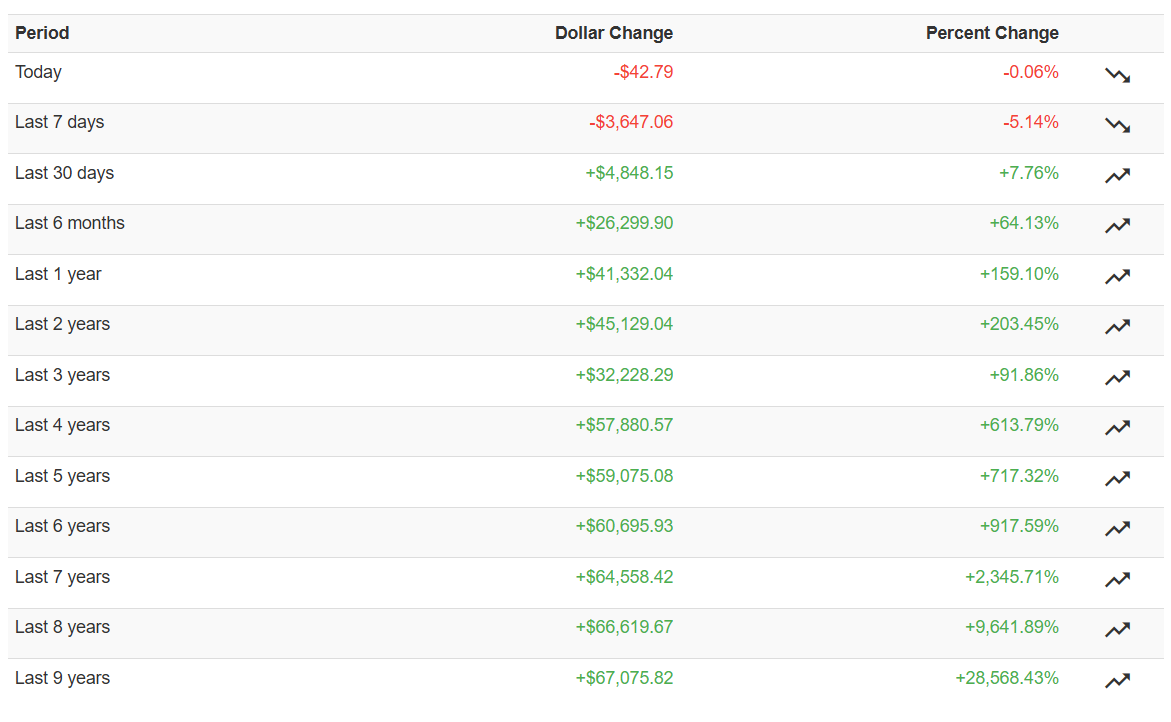The image size is (1171, 722).
Task: Select the Last 3 years period label
Action: coord(62,375)
